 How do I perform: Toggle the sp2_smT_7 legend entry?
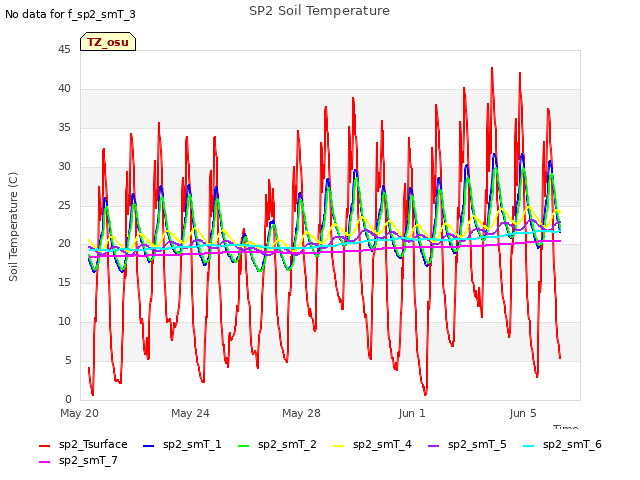click(78, 460)
